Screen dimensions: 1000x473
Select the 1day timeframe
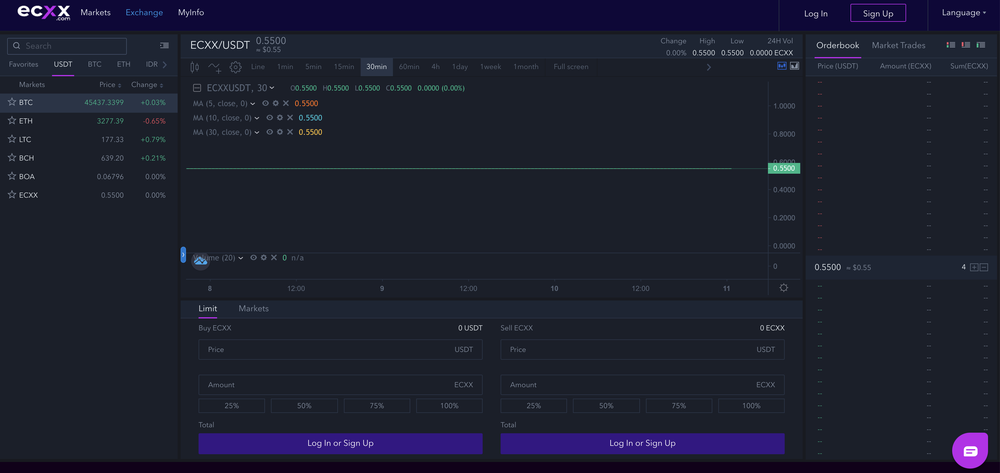click(460, 67)
